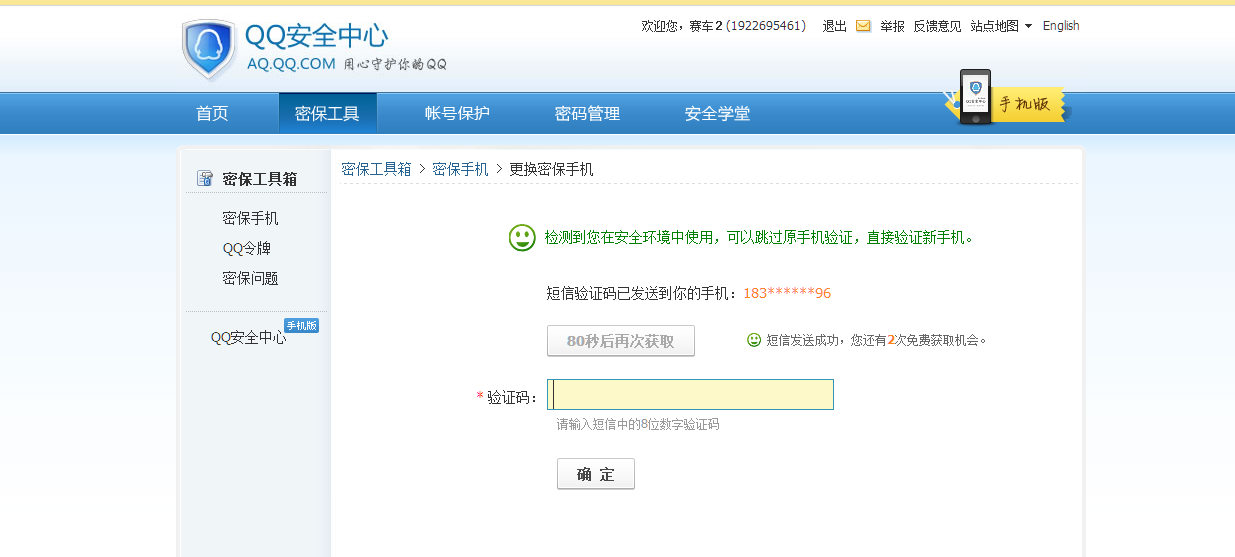1235x557 pixels.
Task: Click the 请输入短信中的8位数字验证码 hint text
Action: [638, 424]
